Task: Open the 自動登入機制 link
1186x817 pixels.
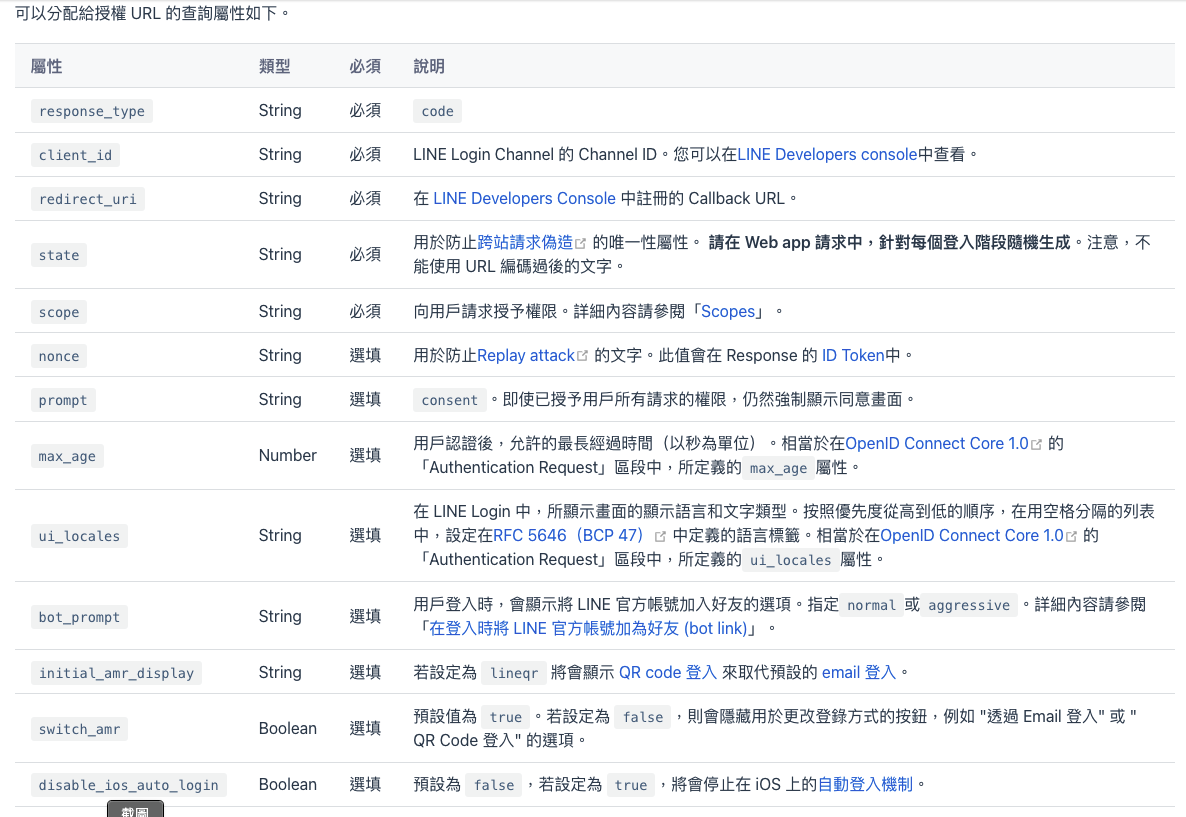Action: click(865, 784)
